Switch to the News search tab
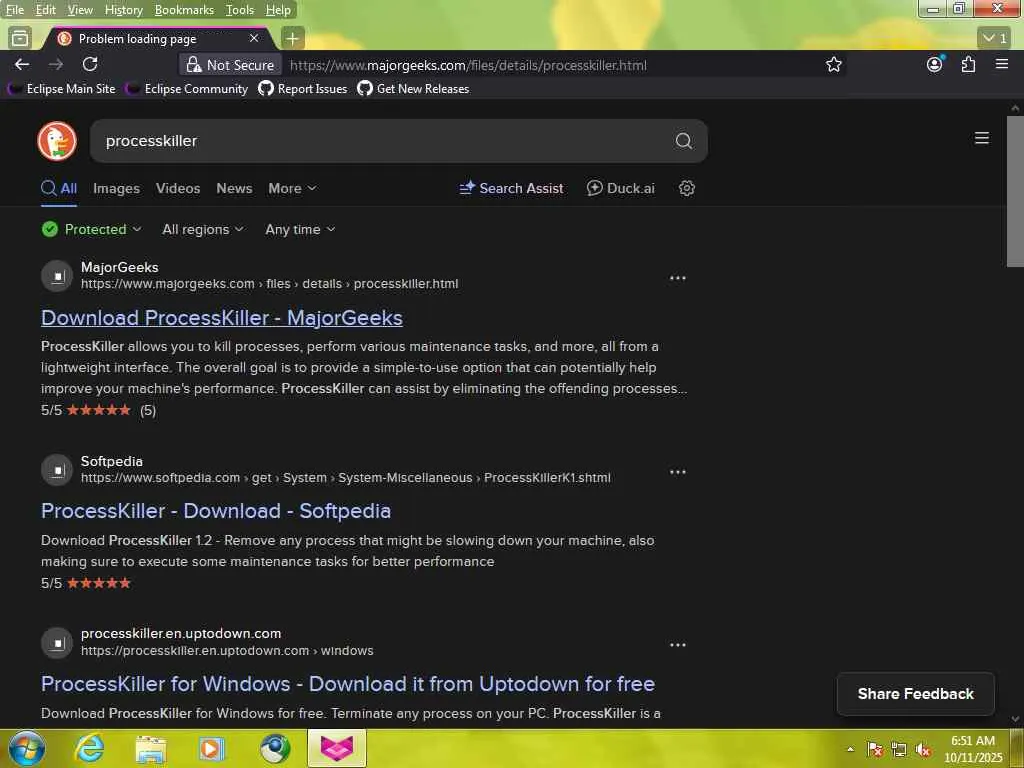Image resolution: width=1024 pixels, height=768 pixels. (234, 188)
